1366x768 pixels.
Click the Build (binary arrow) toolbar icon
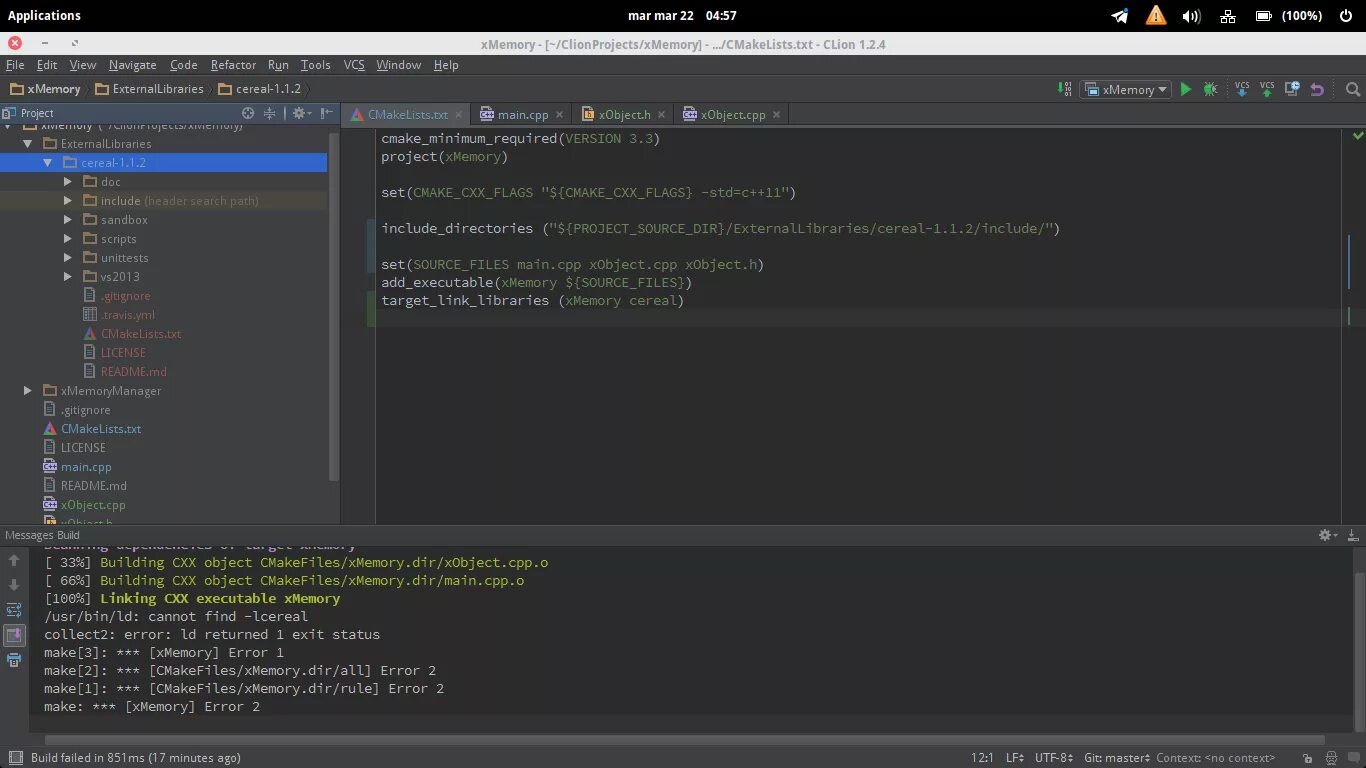[1065, 89]
